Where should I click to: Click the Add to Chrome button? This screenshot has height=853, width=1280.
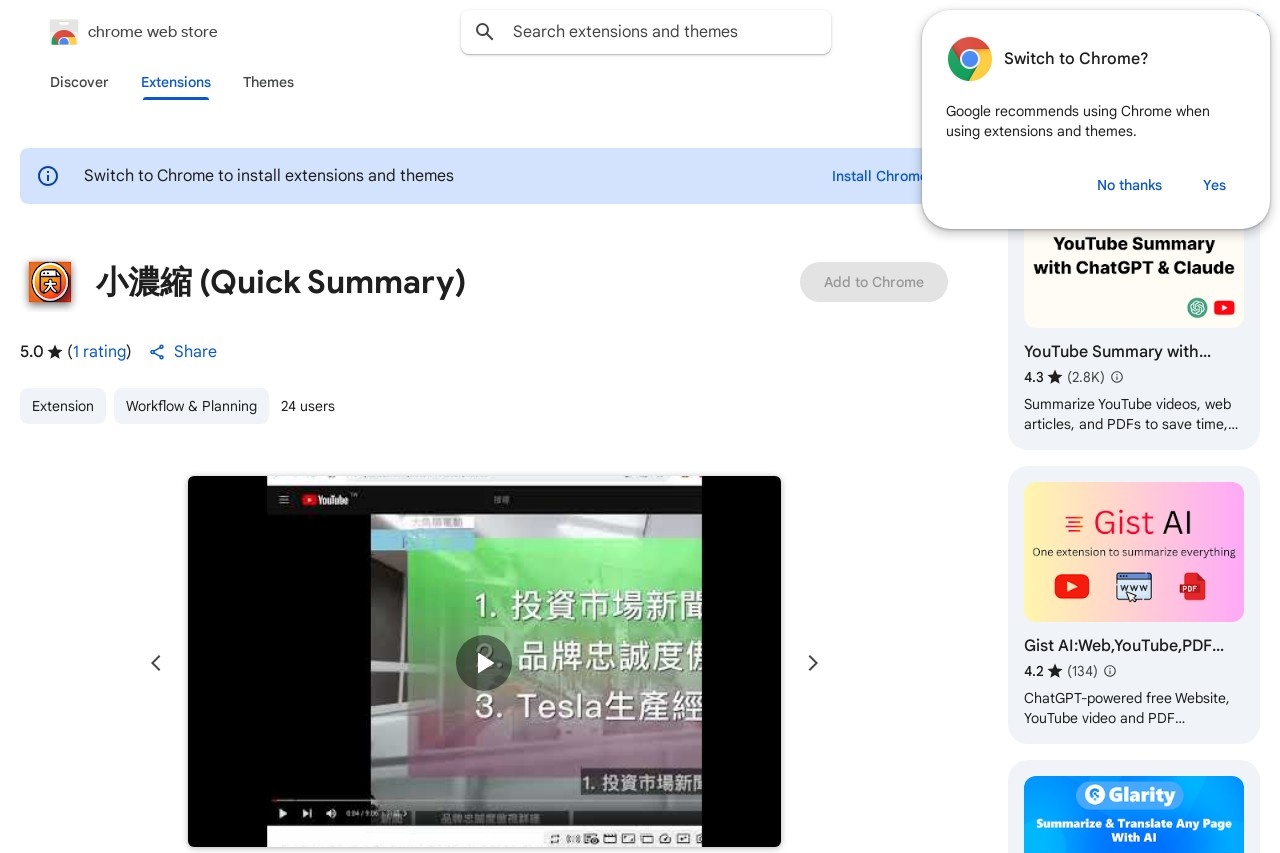click(874, 282)
